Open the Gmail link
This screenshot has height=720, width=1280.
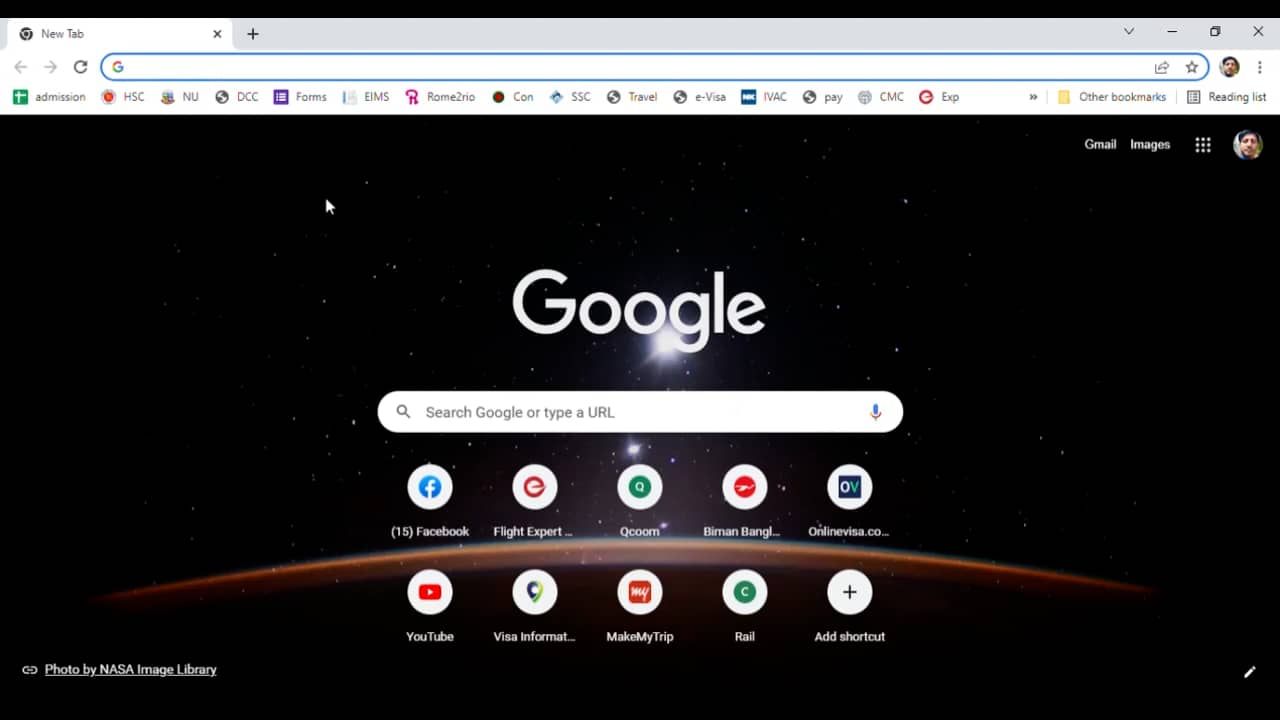point(1100,145)
